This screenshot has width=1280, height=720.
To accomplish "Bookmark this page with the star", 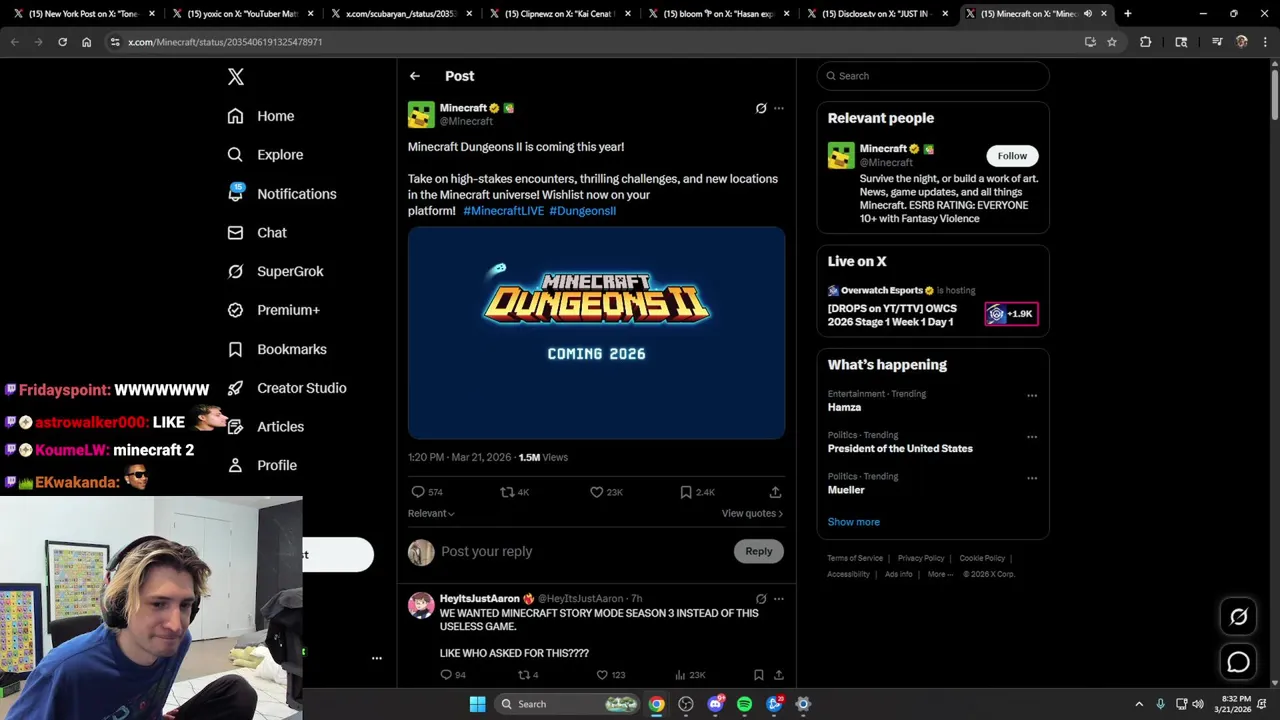I will tap(1111, 42).
